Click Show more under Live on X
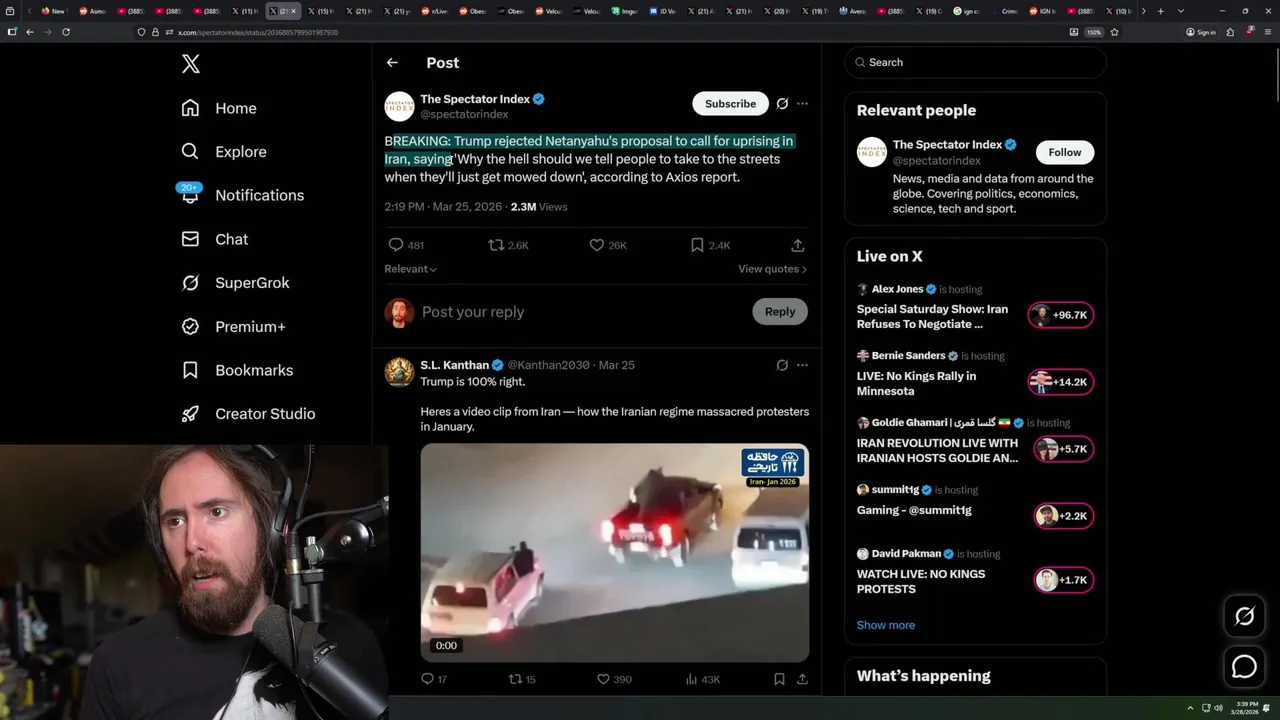The height and width of the screenshot is (720, 1280). pos(886,625)
